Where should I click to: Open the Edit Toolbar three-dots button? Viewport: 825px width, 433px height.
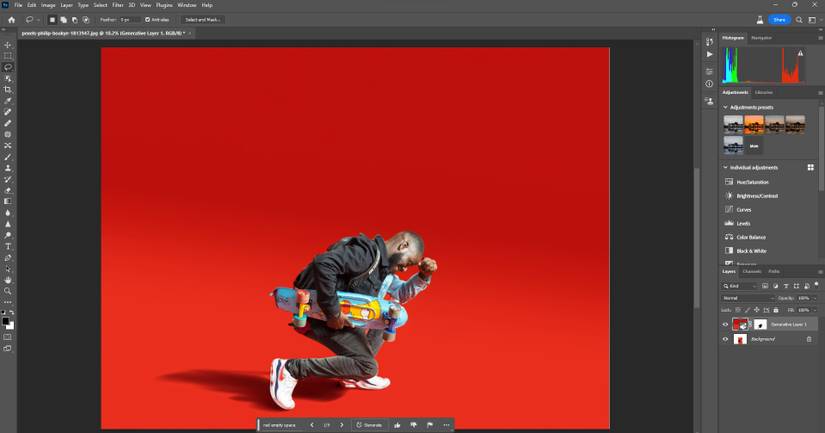7,302
